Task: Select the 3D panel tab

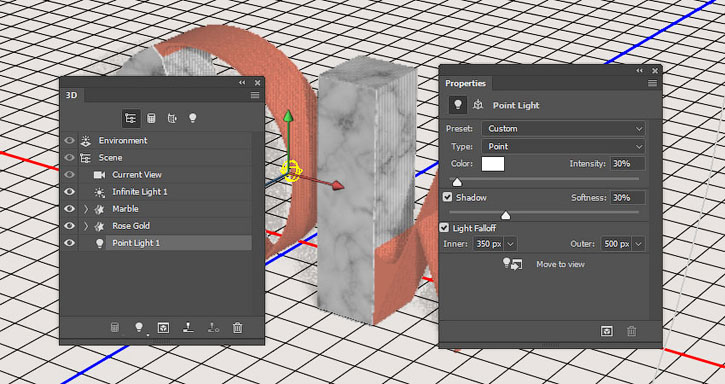Action: (72, 95)
